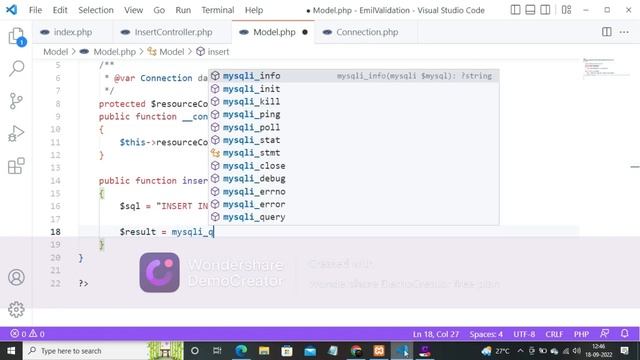Open the Windows Start button

tap(11, 351)
